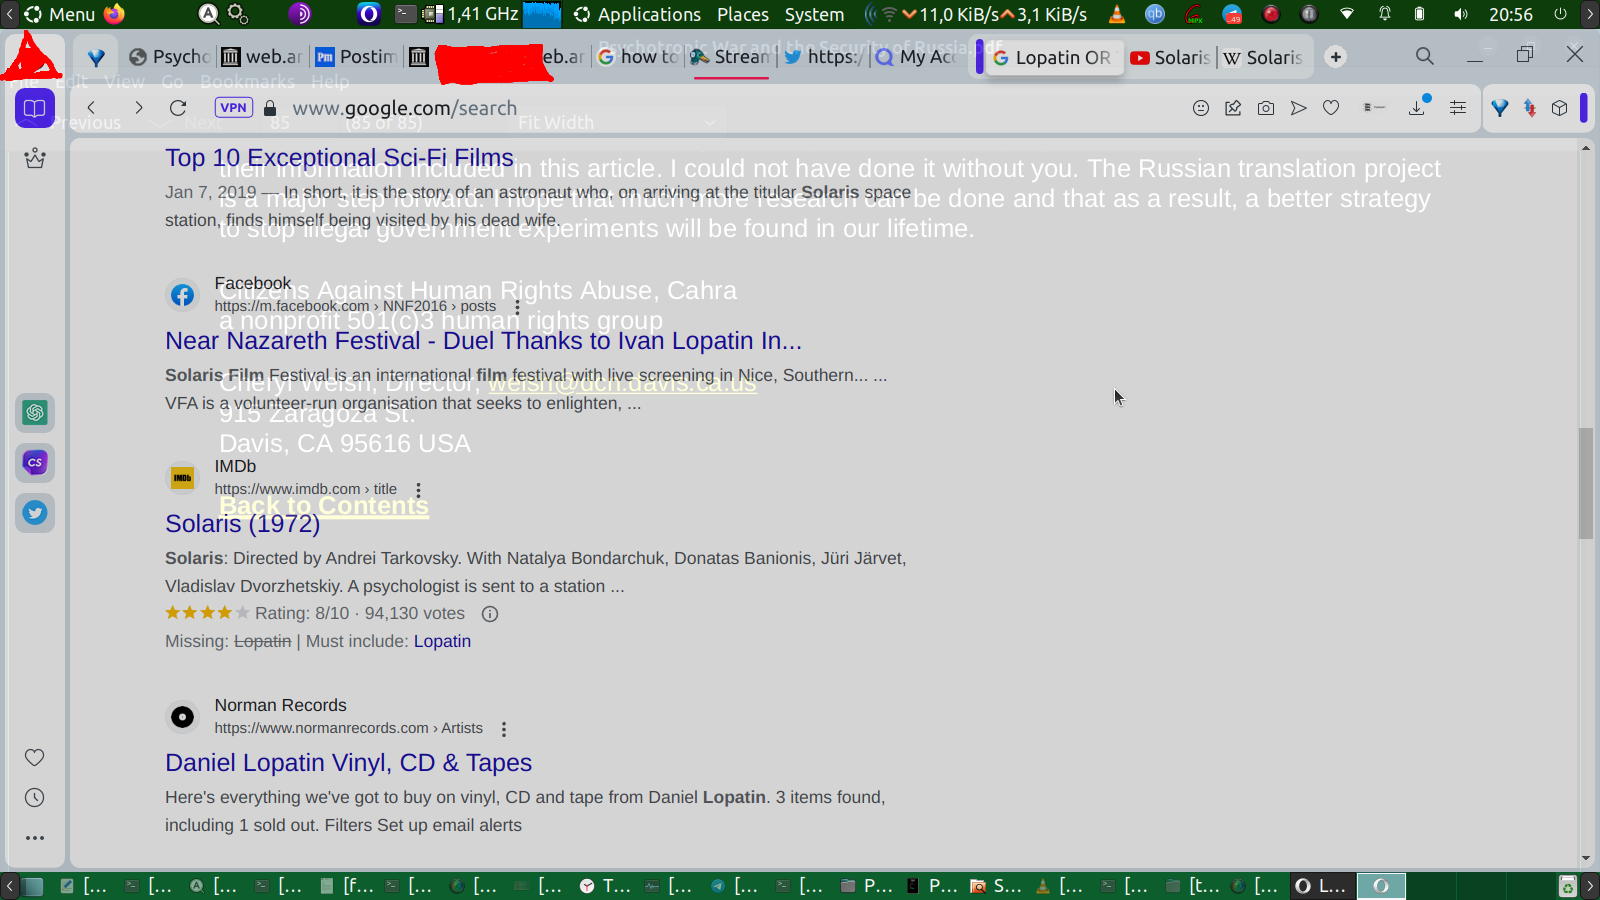Viewport: 1600px width, 900px height.
Task: Open the History clock in the sidebar
Action: 35,798
